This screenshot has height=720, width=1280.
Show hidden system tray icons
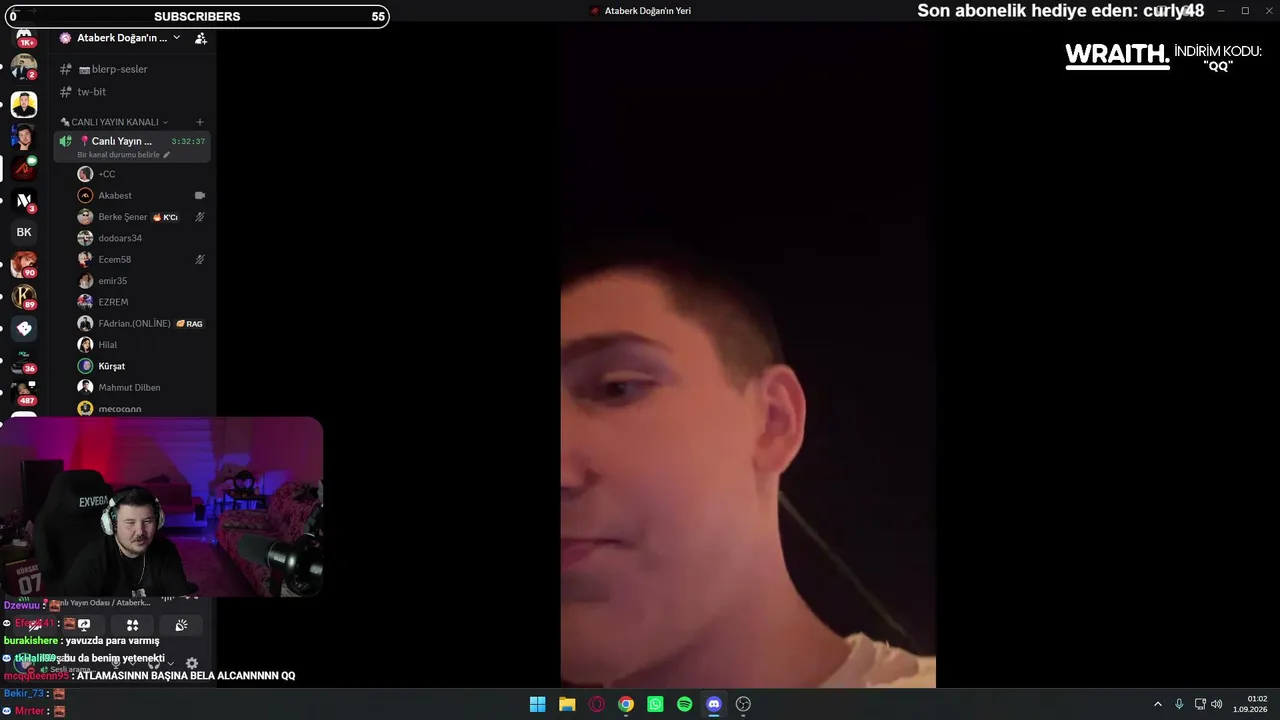tap(1158, 704)
